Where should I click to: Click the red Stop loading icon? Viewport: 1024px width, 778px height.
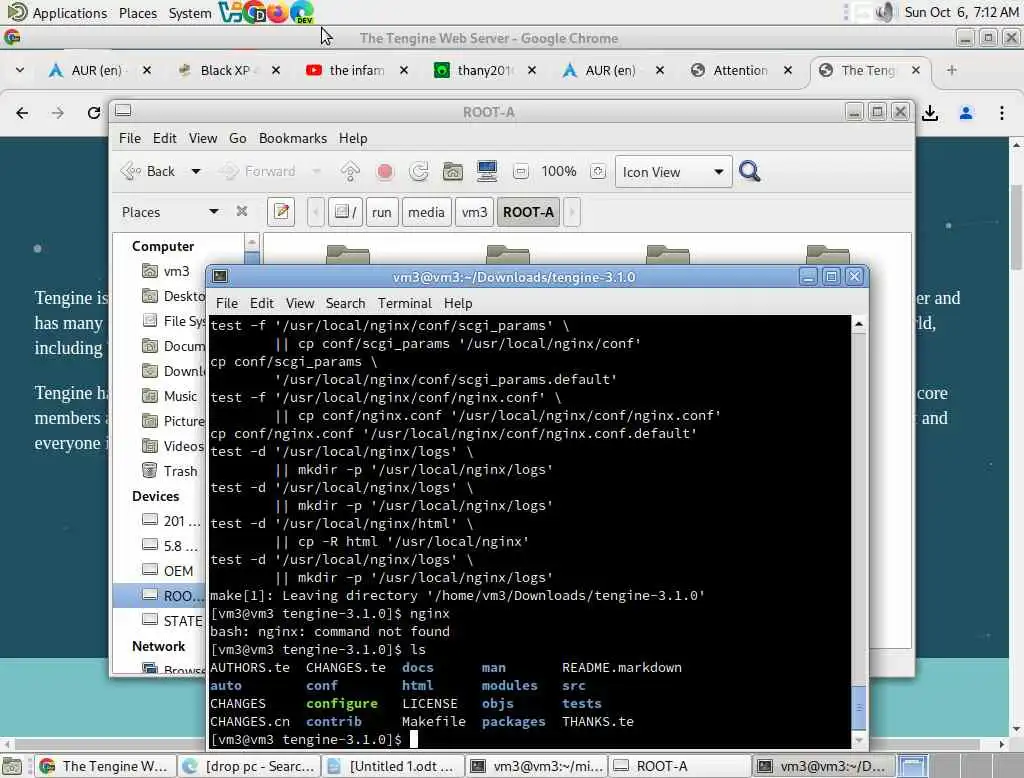(x=385, y=171)
